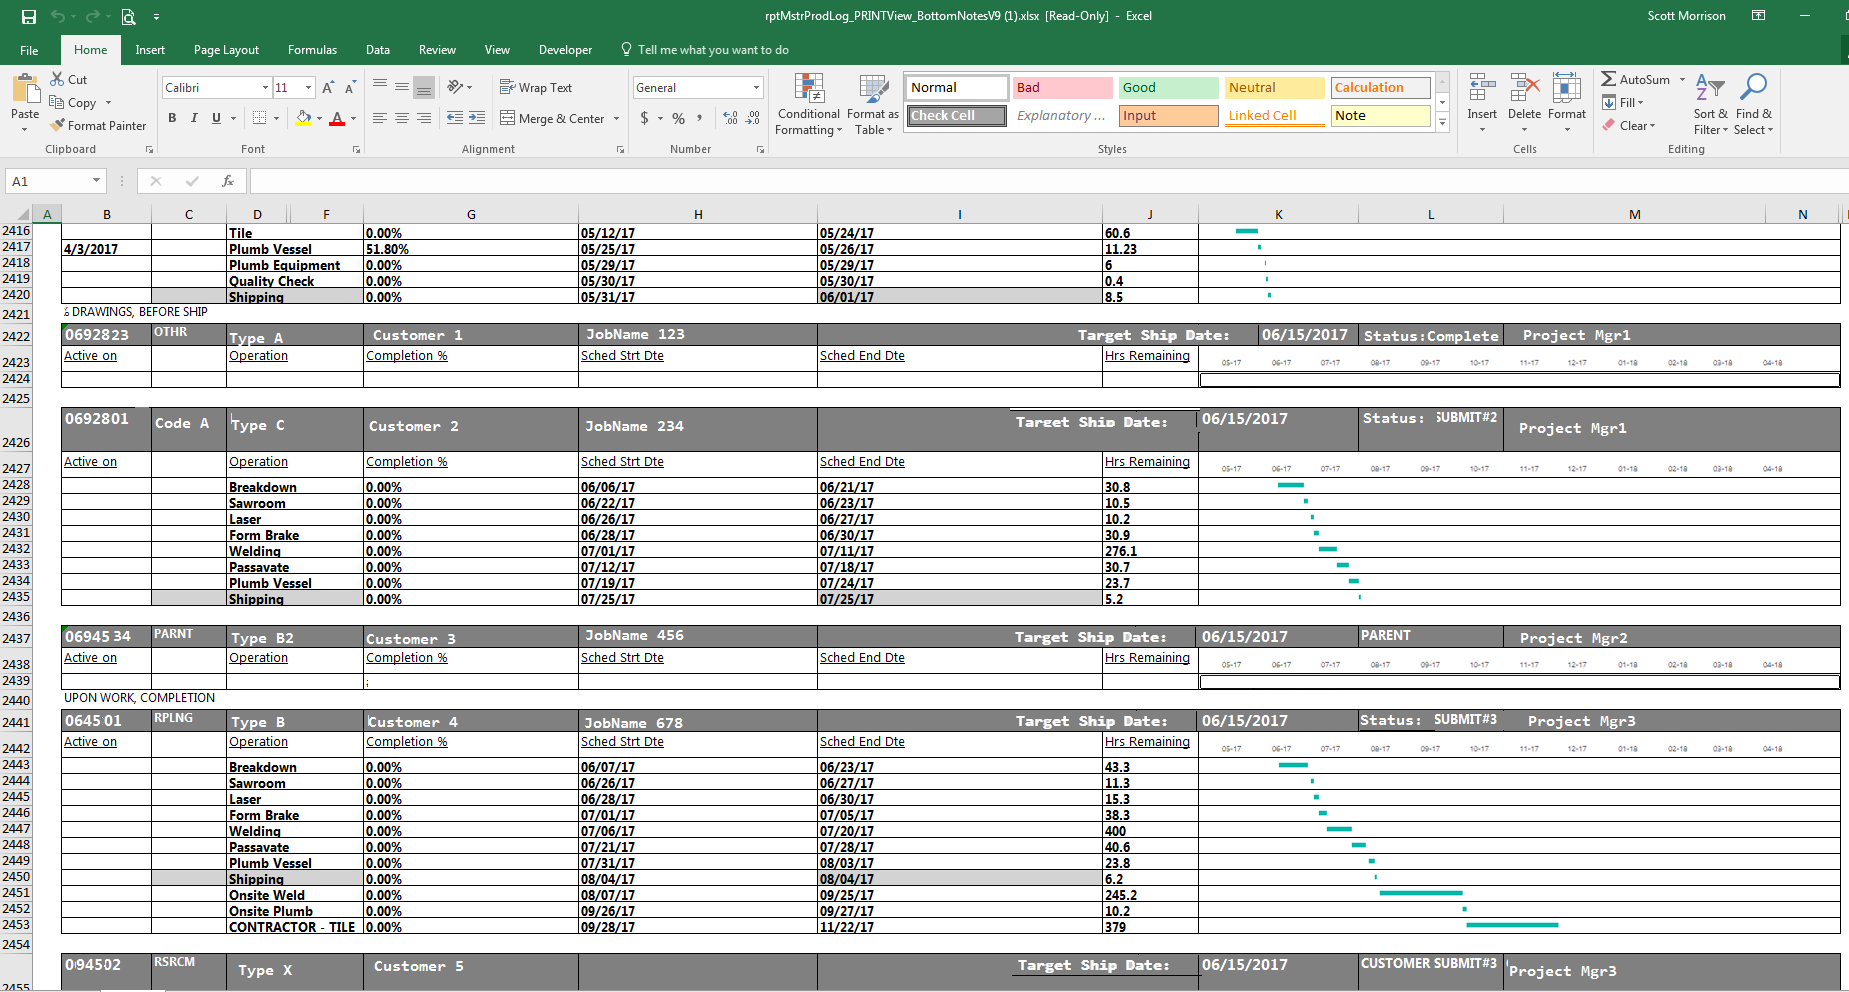This screenshot has width=1849, height=992.
Task: Click Wrap Text button
Action: tap(536, 87)
